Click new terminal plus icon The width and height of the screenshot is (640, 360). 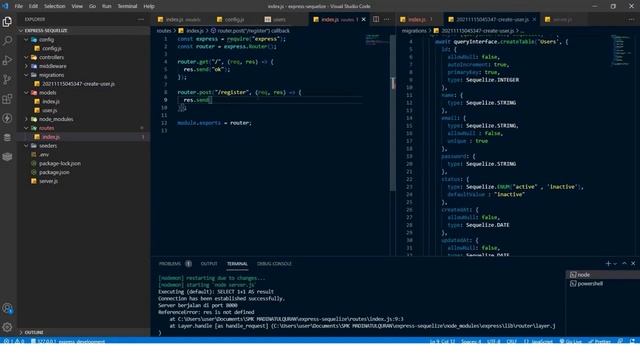click(608, 264)
